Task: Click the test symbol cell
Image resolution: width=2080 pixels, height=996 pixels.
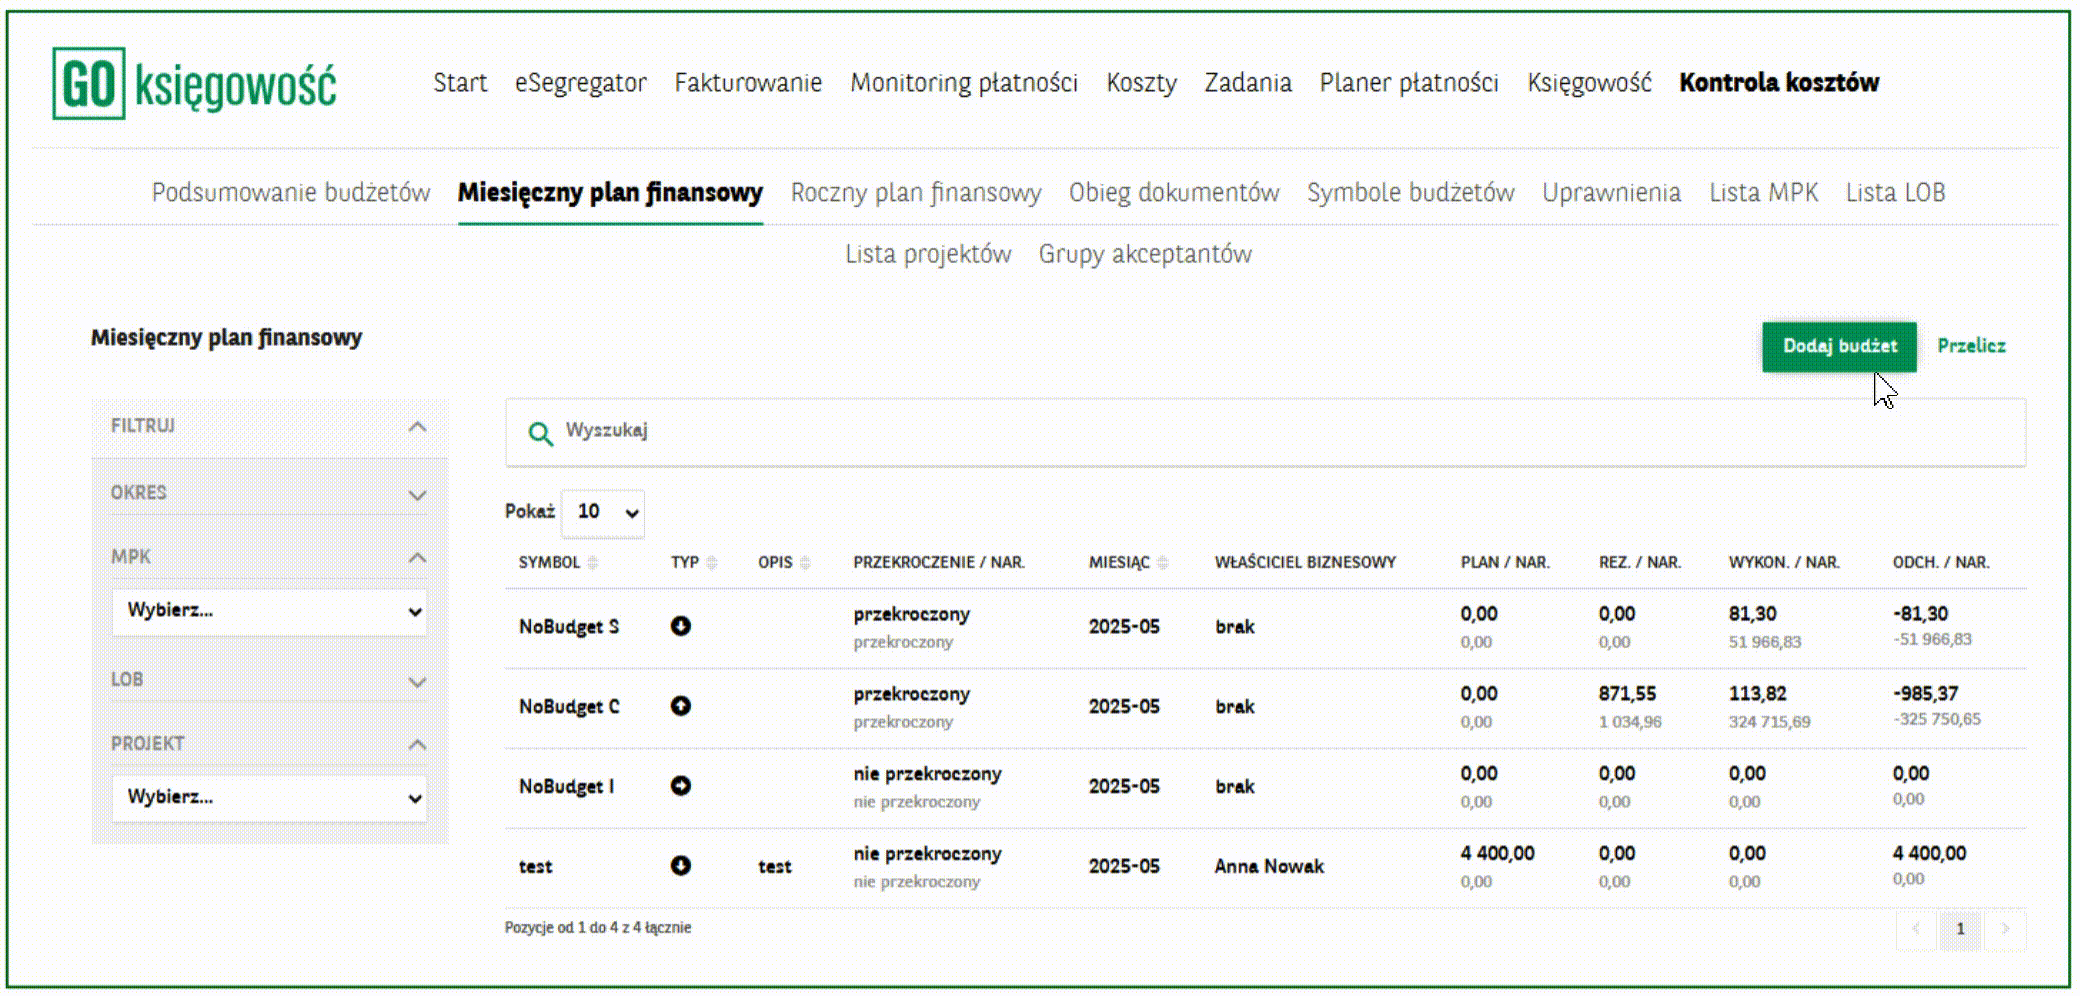Action: 535,867
